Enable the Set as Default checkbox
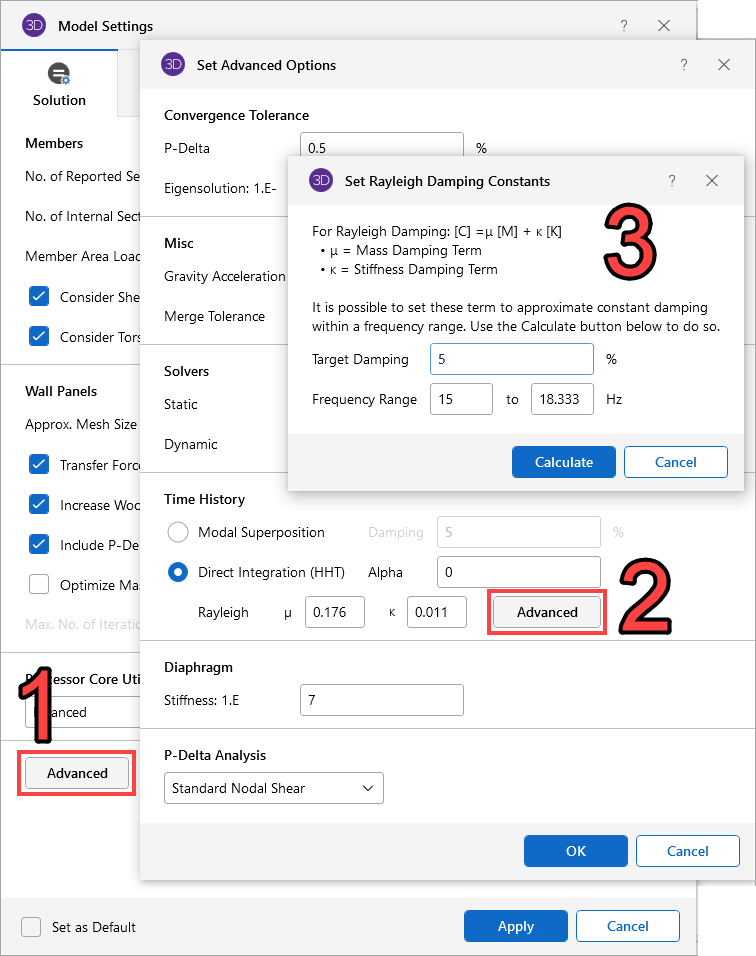756x956 pixels. click(32, 926)
